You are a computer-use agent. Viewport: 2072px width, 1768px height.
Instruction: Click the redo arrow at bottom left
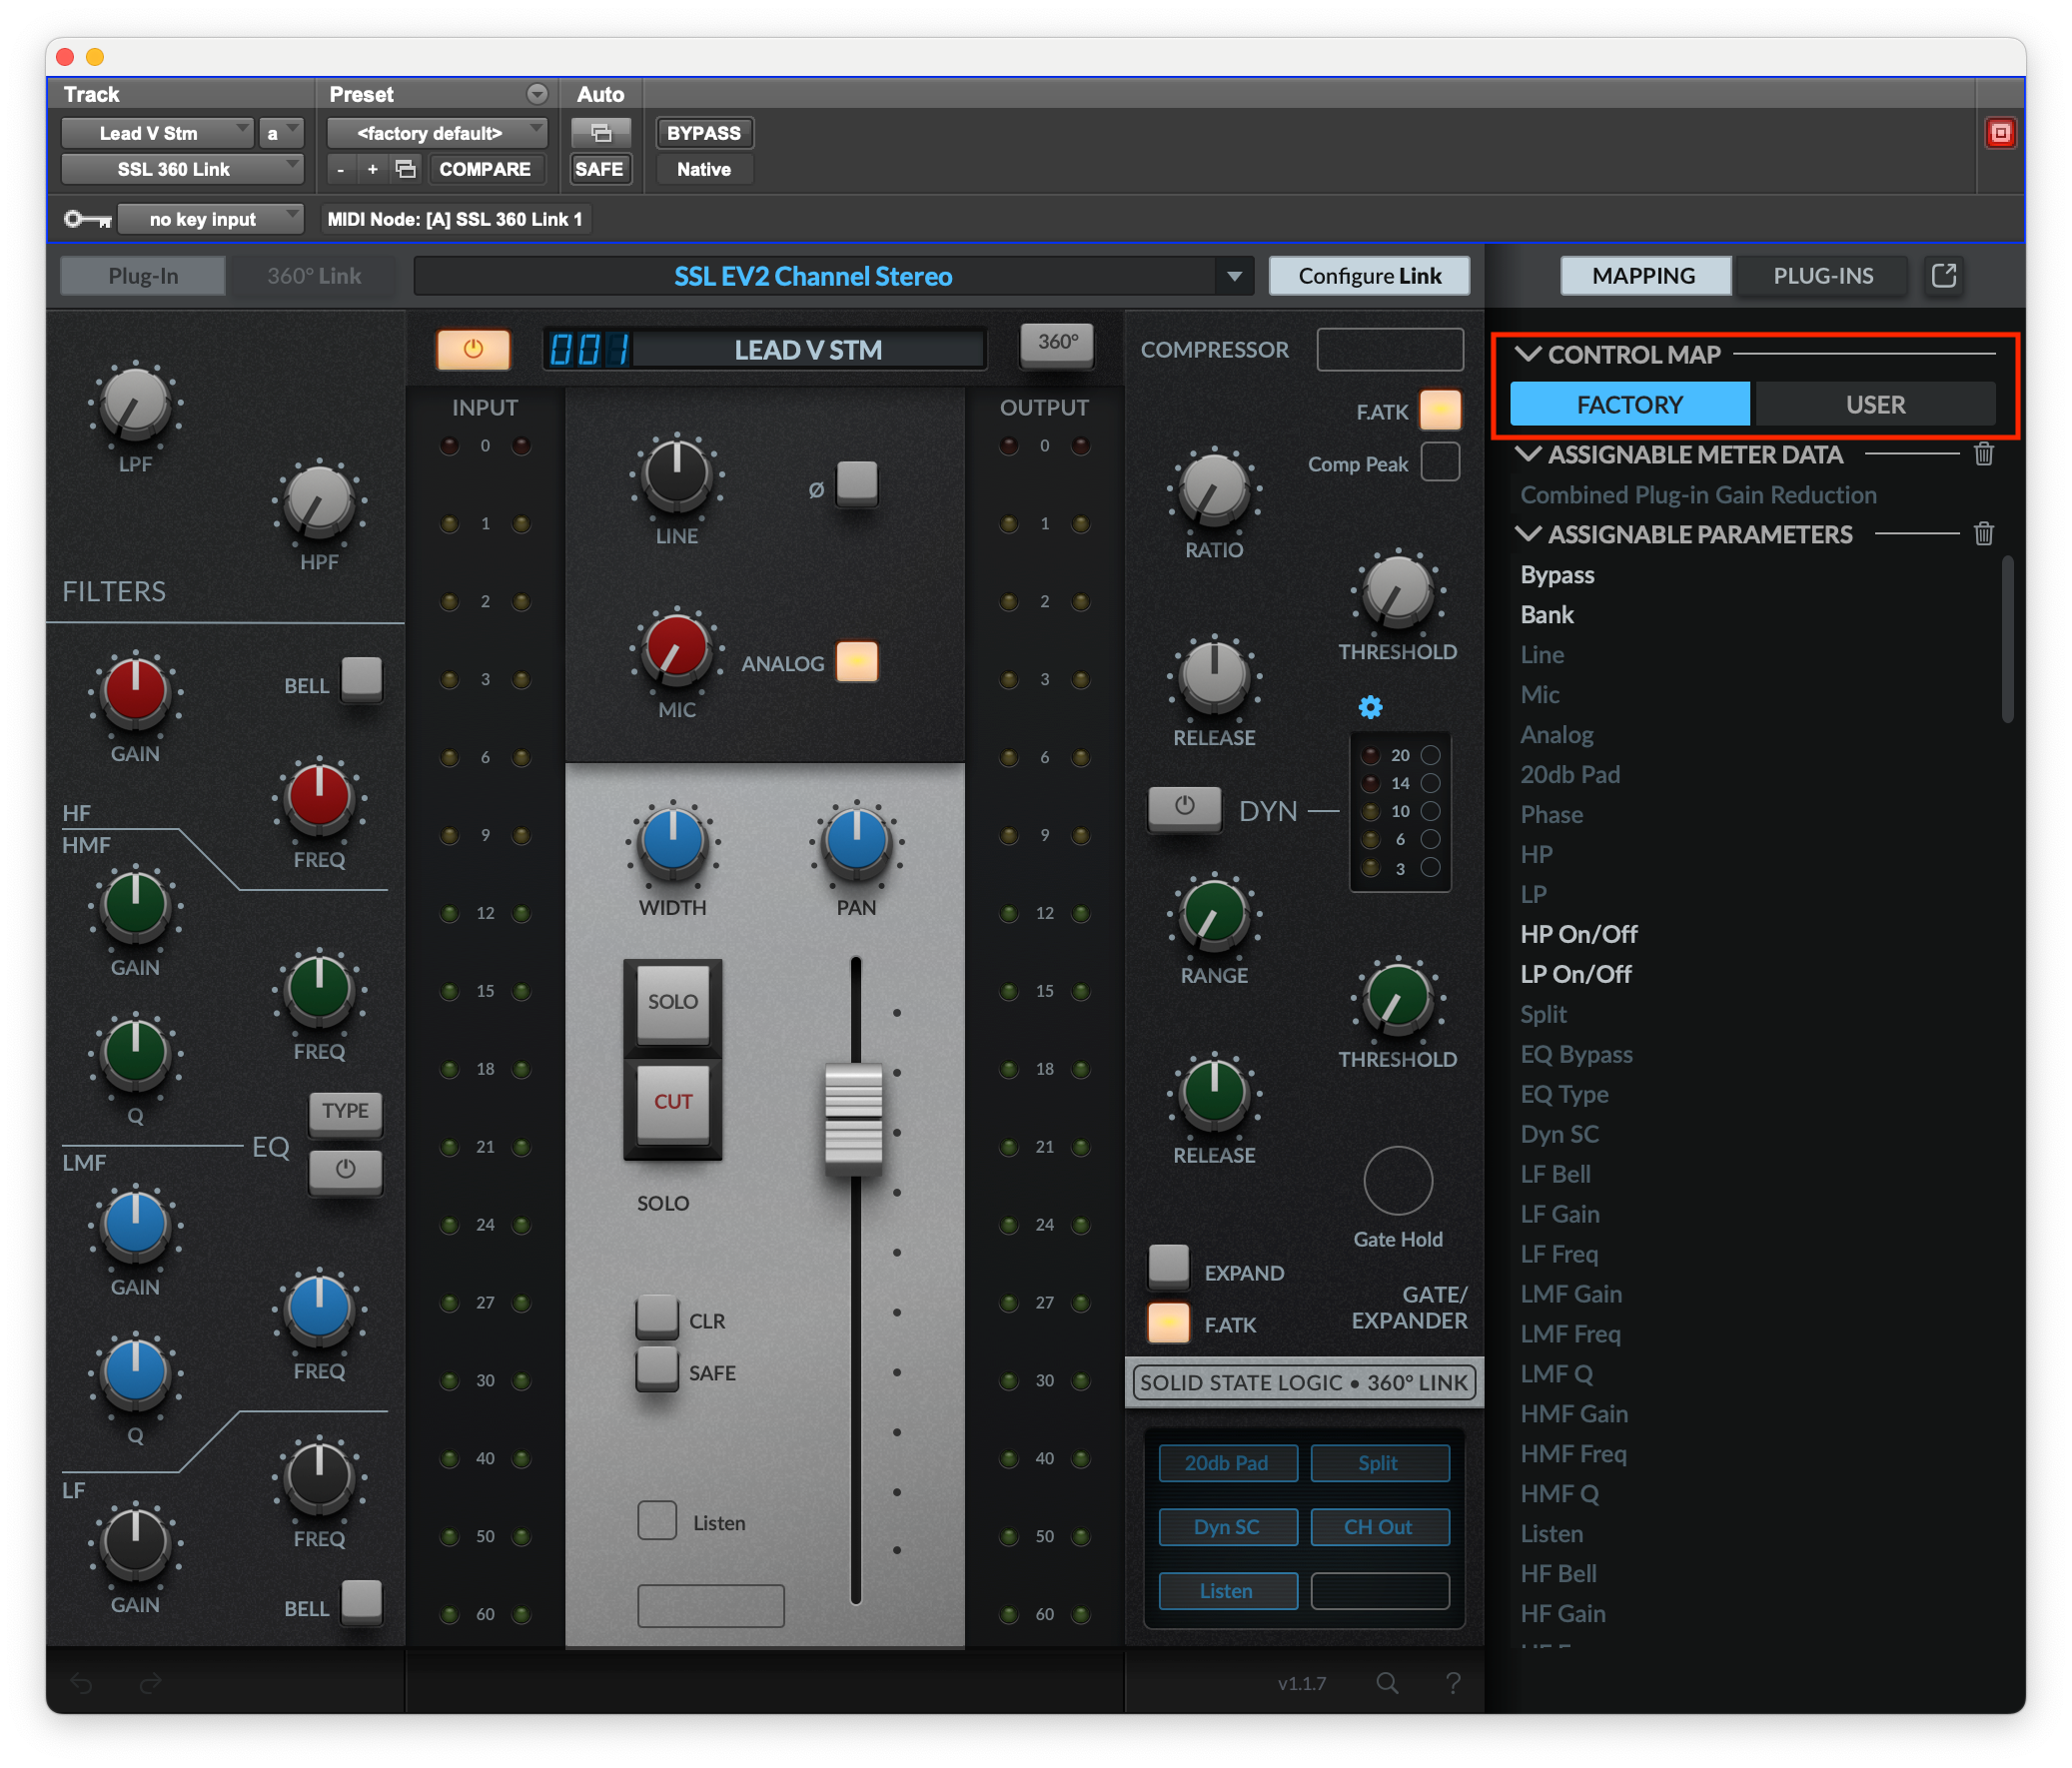151,1684
